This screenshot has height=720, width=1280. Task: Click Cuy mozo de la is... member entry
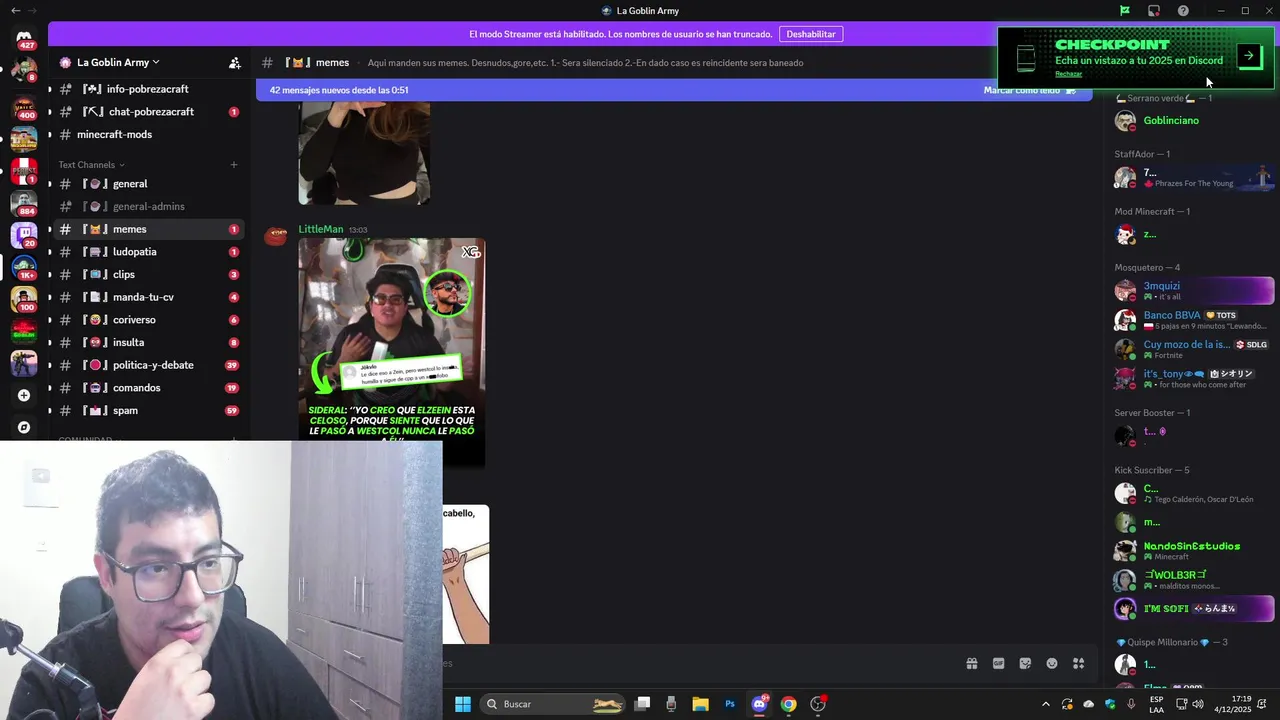(1192, 349)
